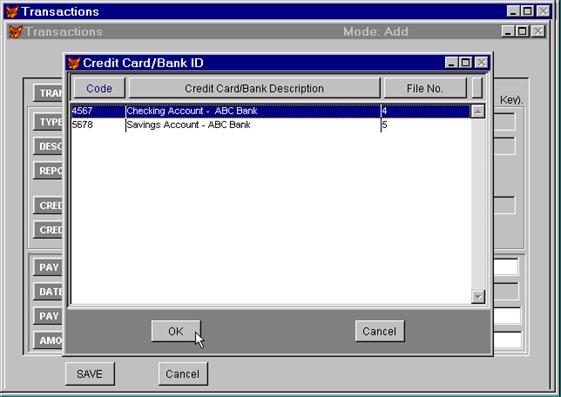Click the TRAN label button in Transactions form
Viewport: 561px width, 397px height.
coord(49,93)
